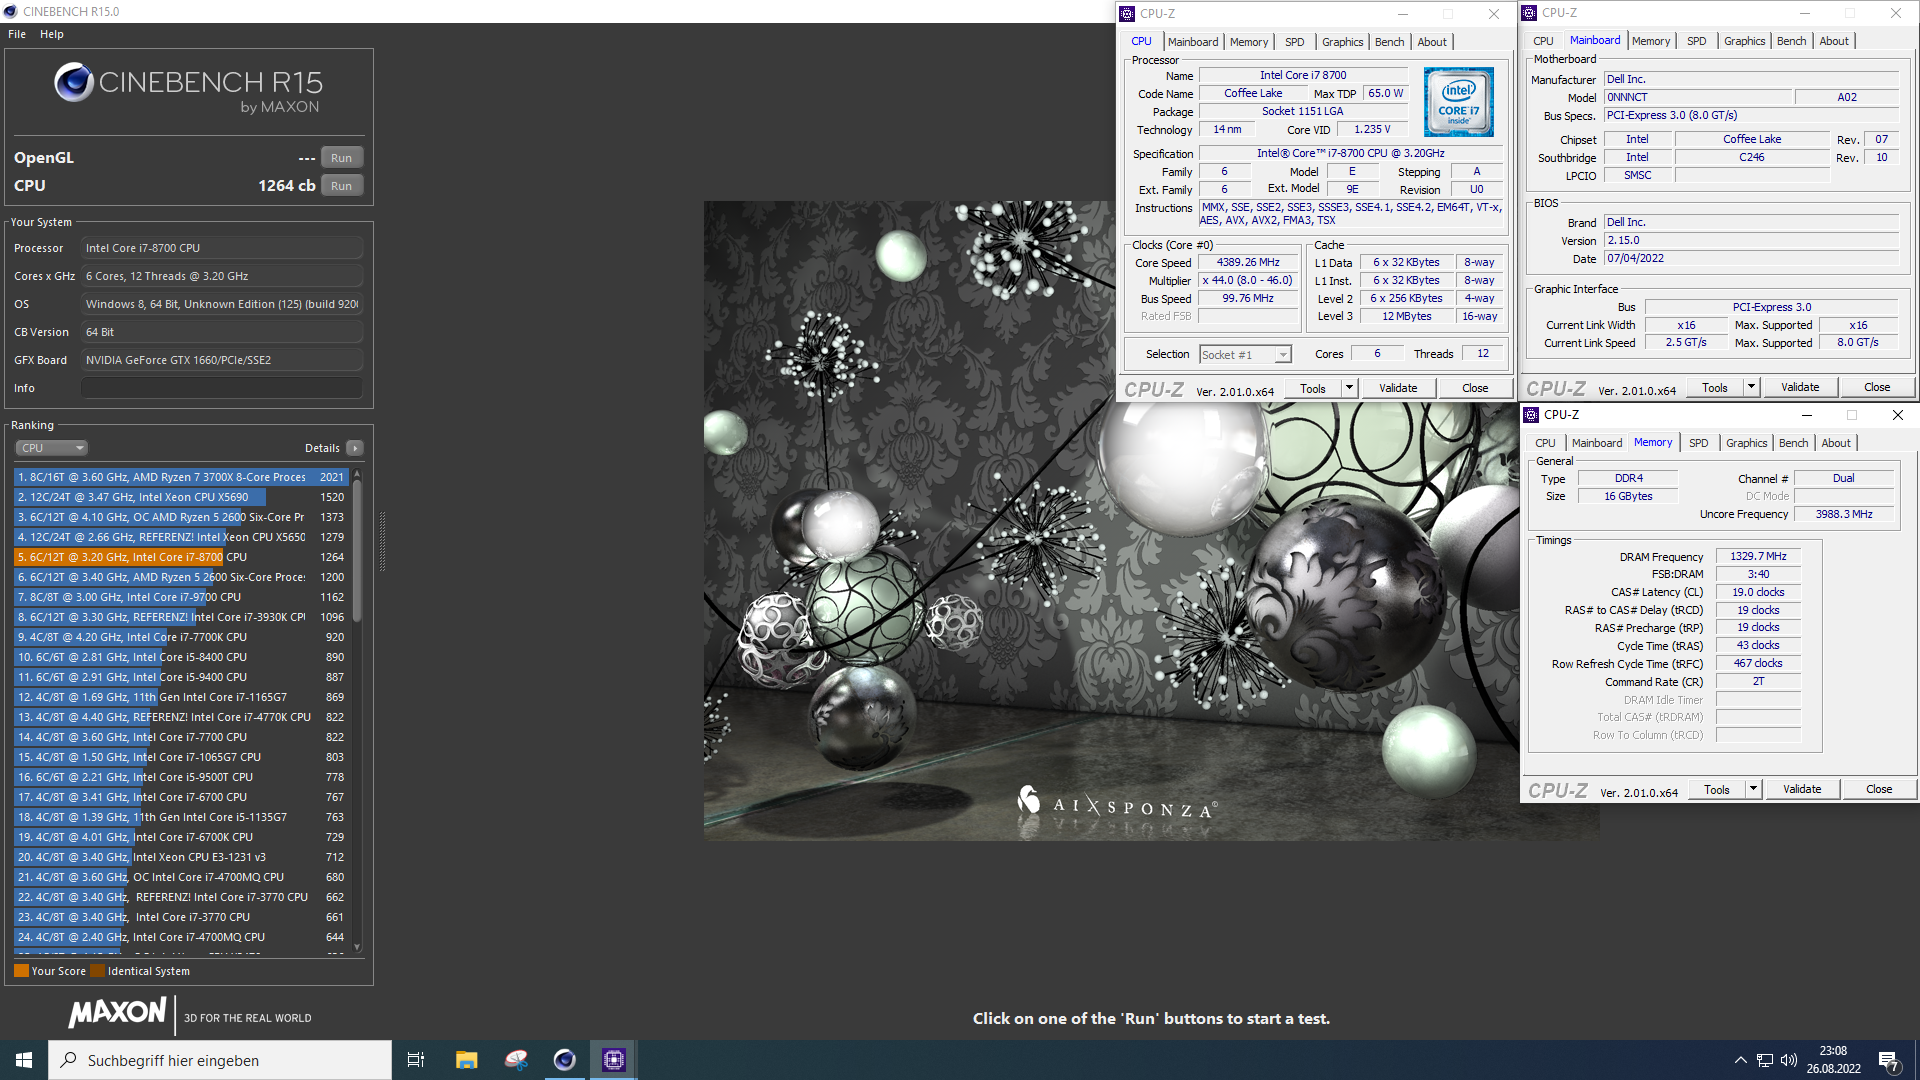Click the MAXON logo at bottom
The width and height of the screenshot is (1920, 1080).
coord(117,1013)
